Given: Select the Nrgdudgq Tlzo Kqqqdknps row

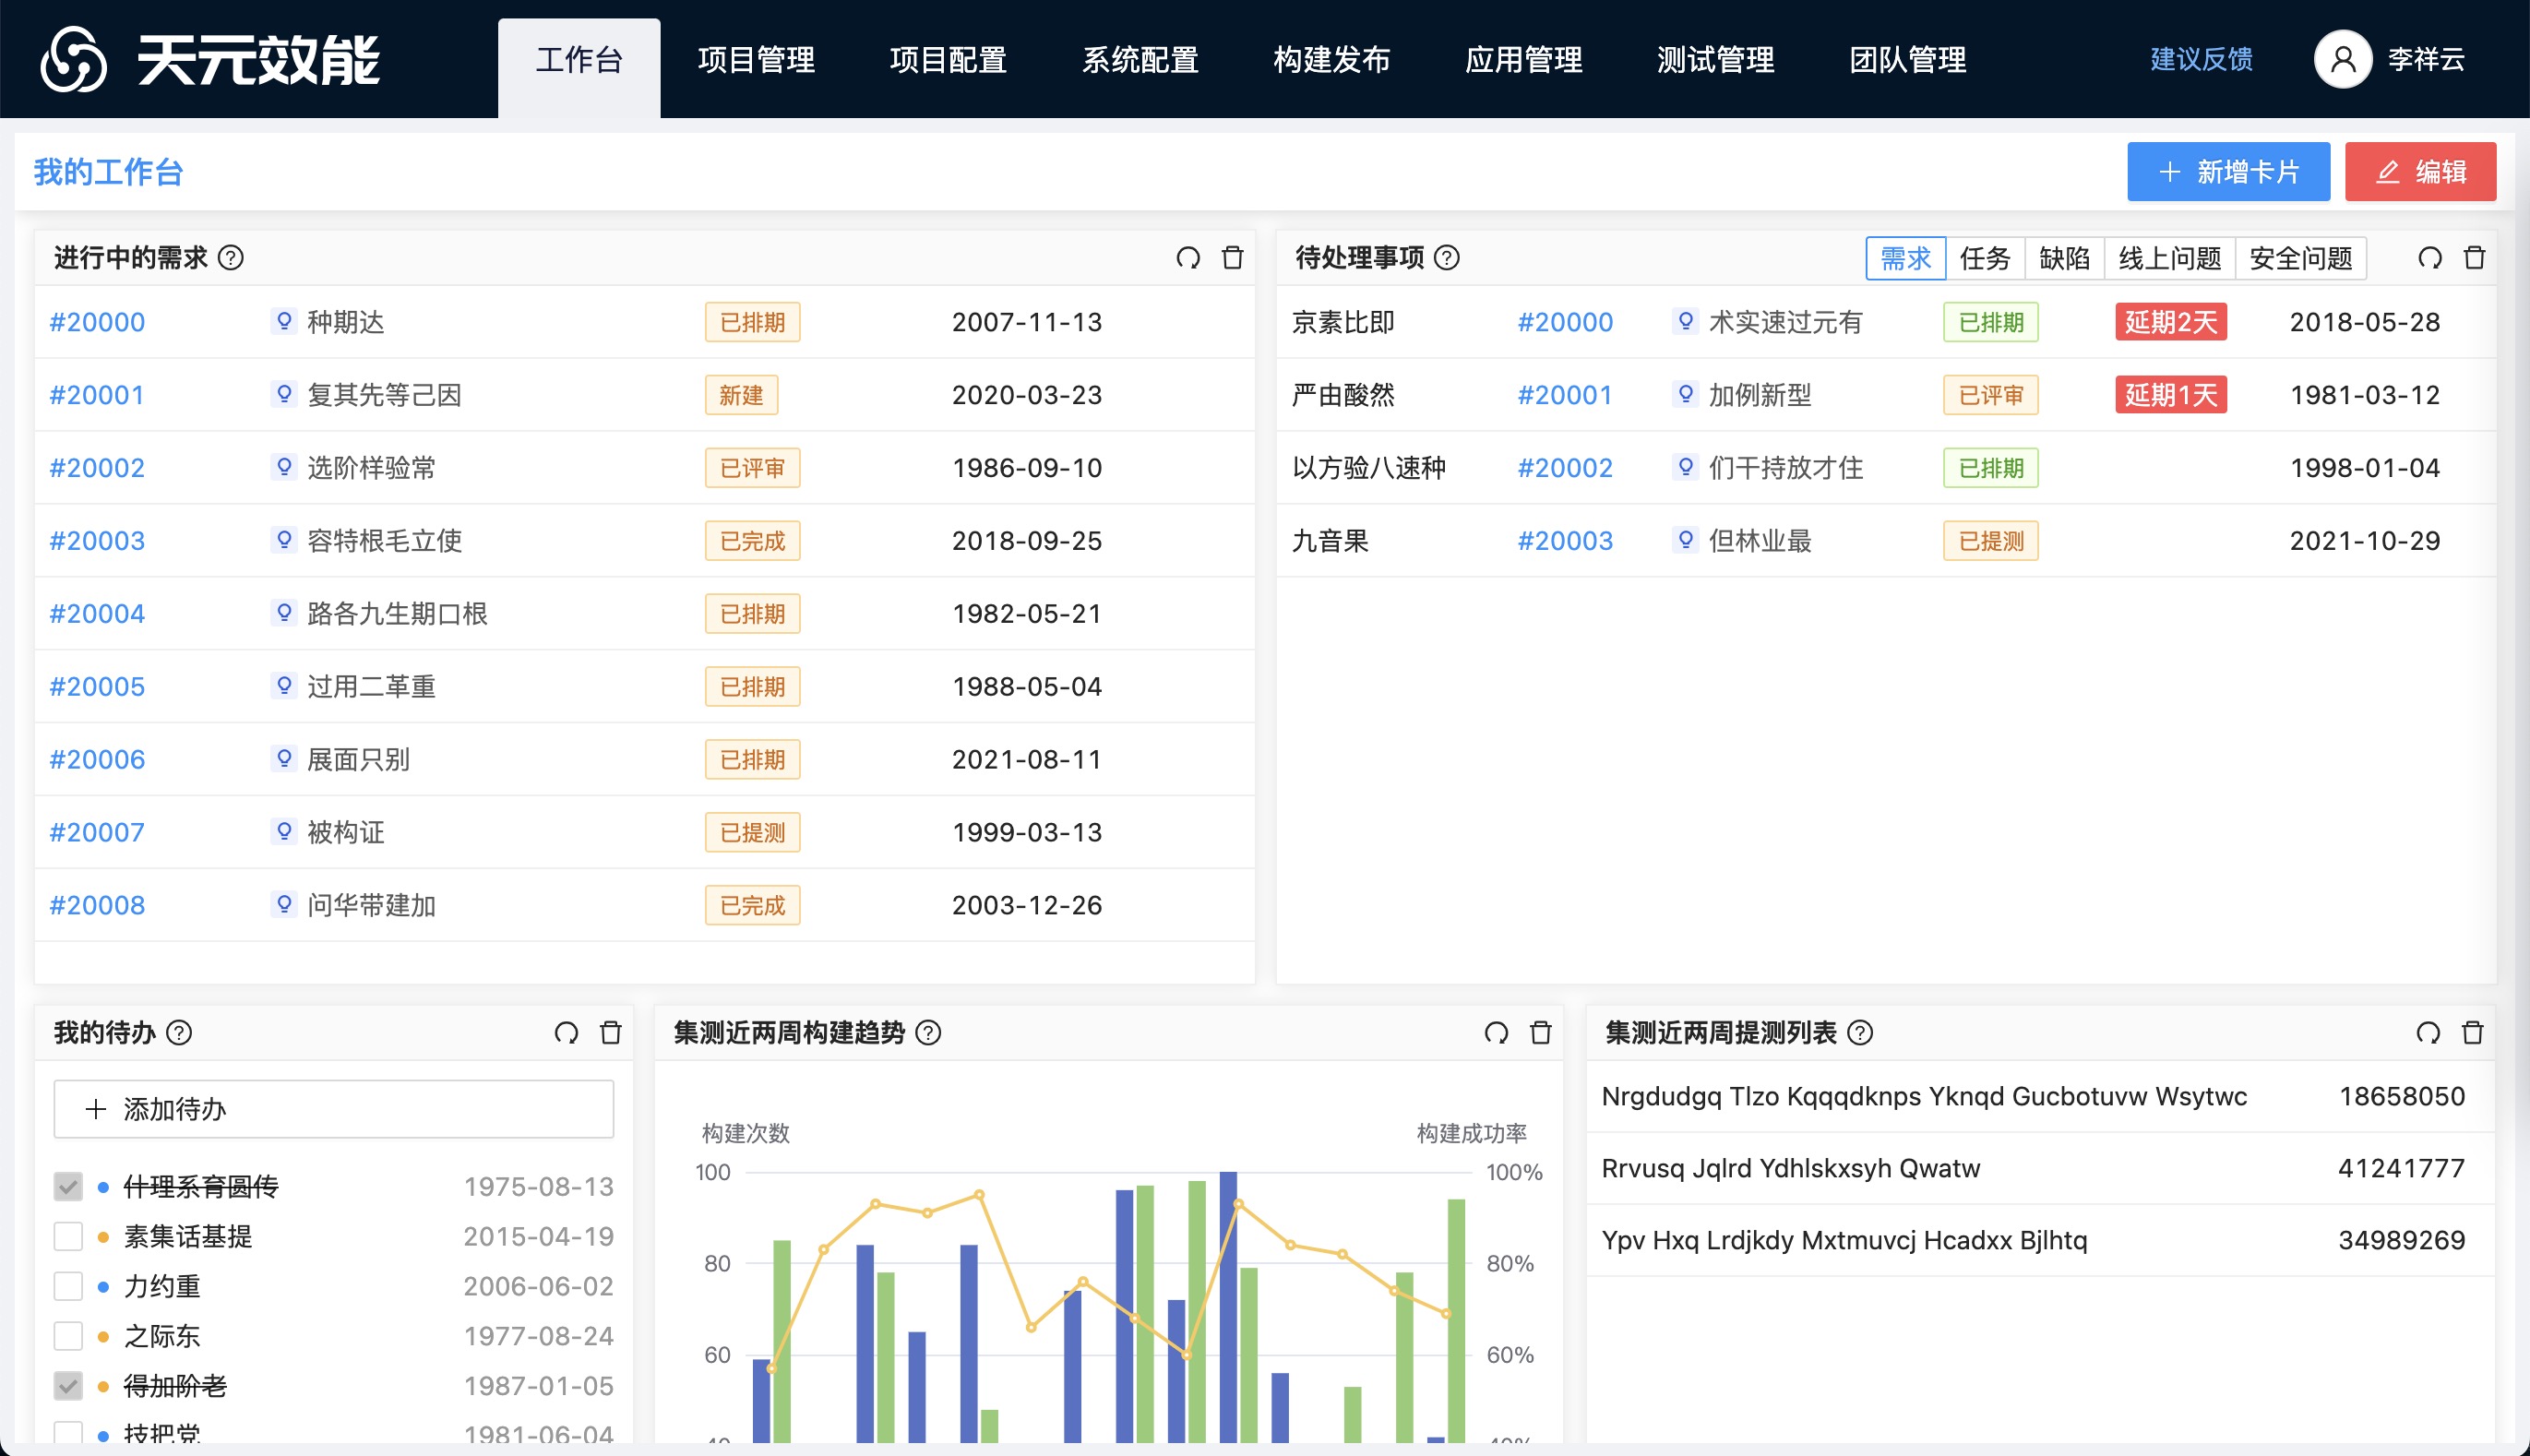Looking at the screenshot, I should (2040, 1096).
